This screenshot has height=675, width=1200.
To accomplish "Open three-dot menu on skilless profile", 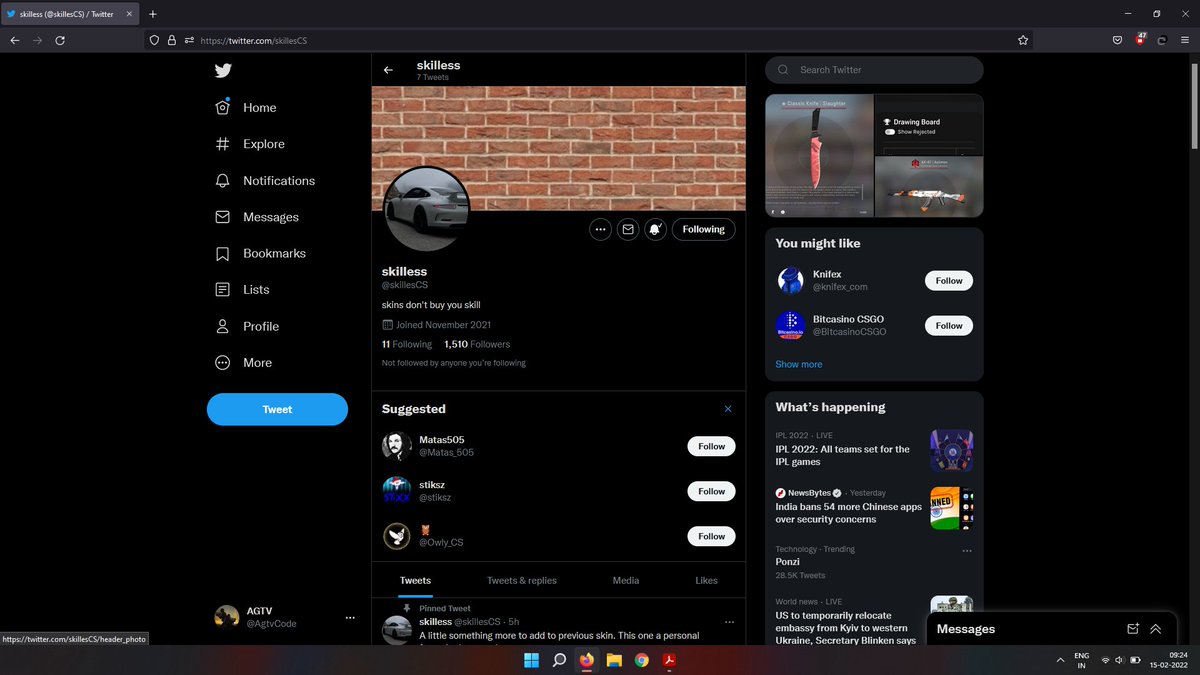I will (x=600, y=229).
